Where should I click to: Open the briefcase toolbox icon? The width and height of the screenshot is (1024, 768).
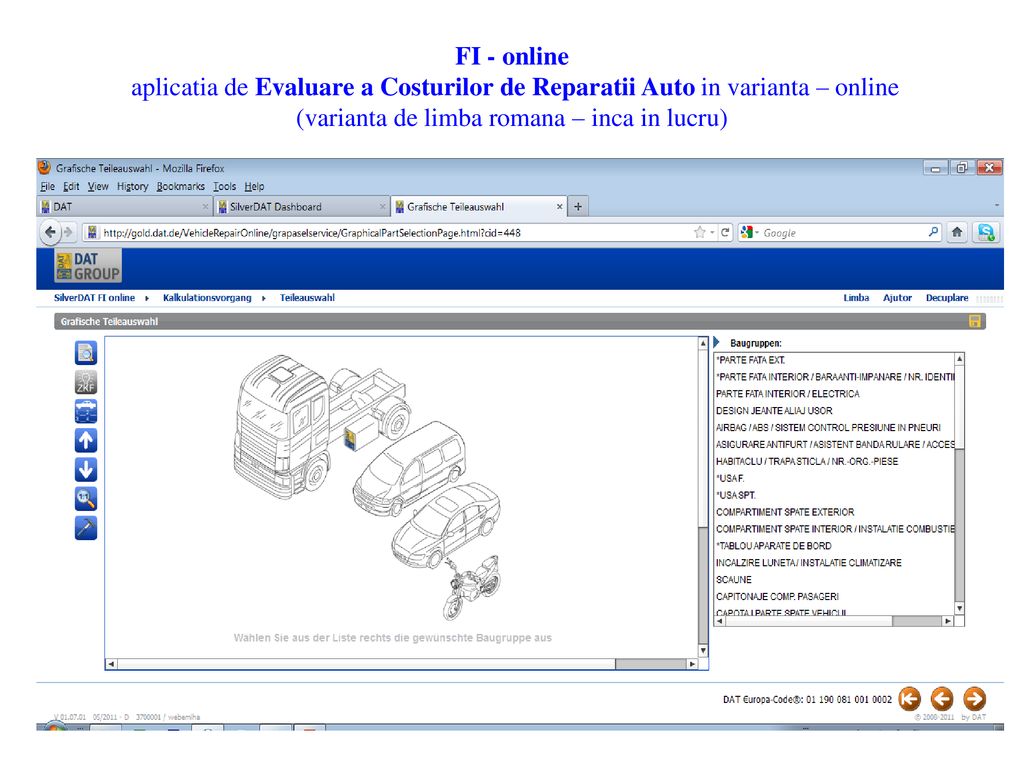pyautogui.click(x=86, y=411)
